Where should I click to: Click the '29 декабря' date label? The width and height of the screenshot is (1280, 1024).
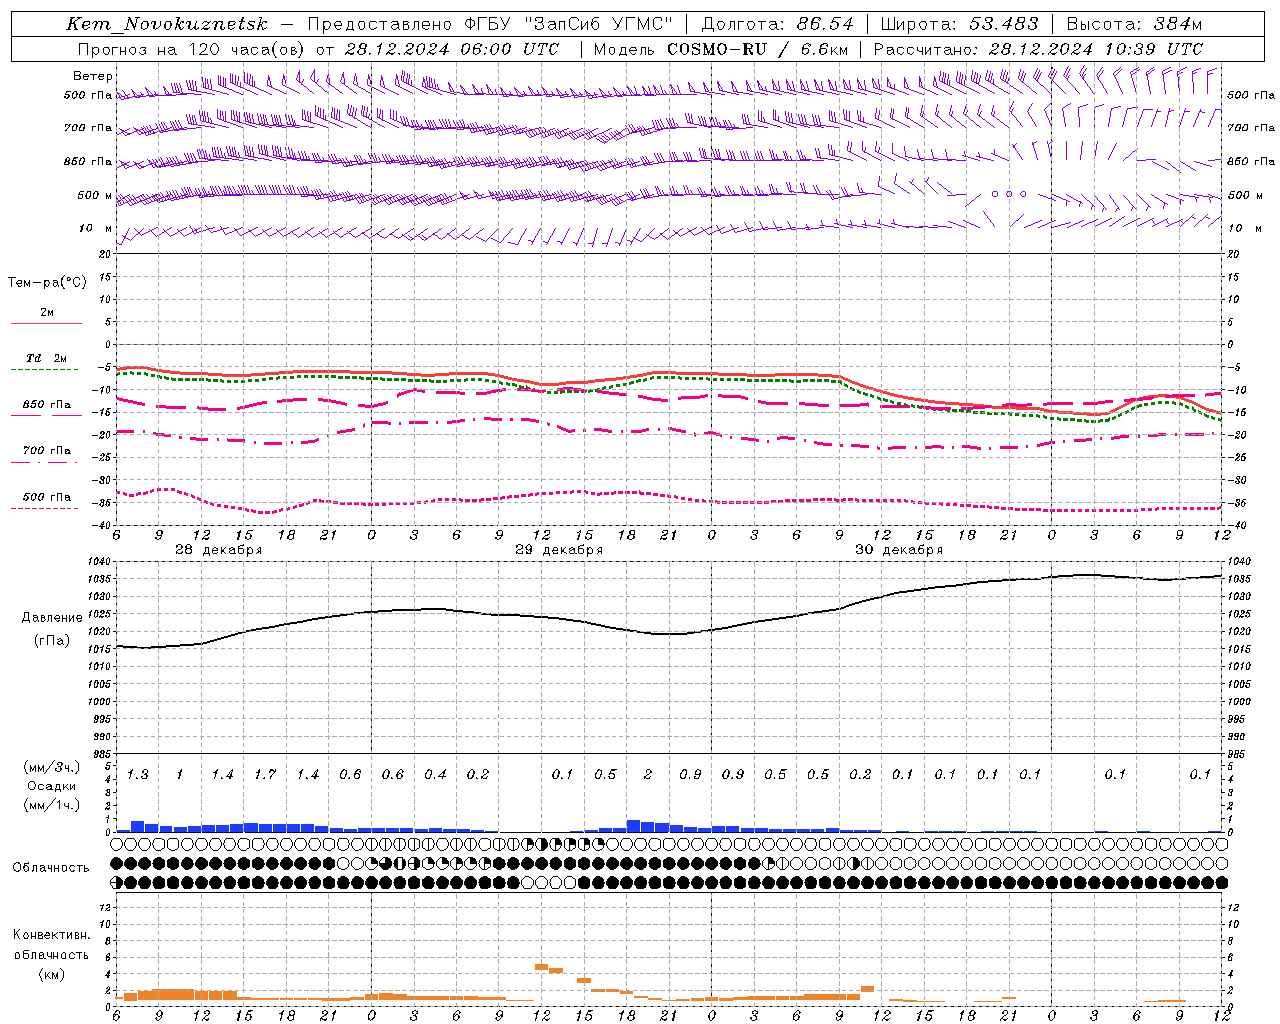click(x=559, y=550)
